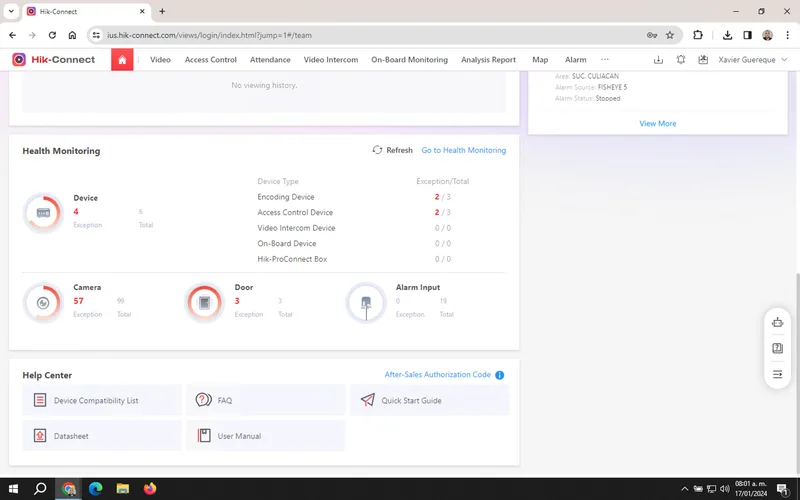
Task: Click the Camera exception ring chart
Action: pos(43,303)
